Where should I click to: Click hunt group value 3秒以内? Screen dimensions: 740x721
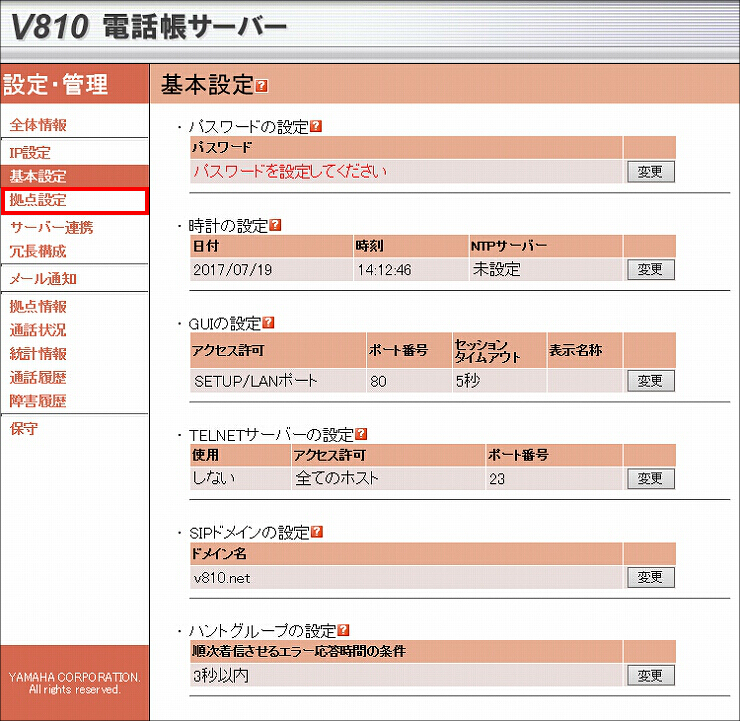pos(221,676)
